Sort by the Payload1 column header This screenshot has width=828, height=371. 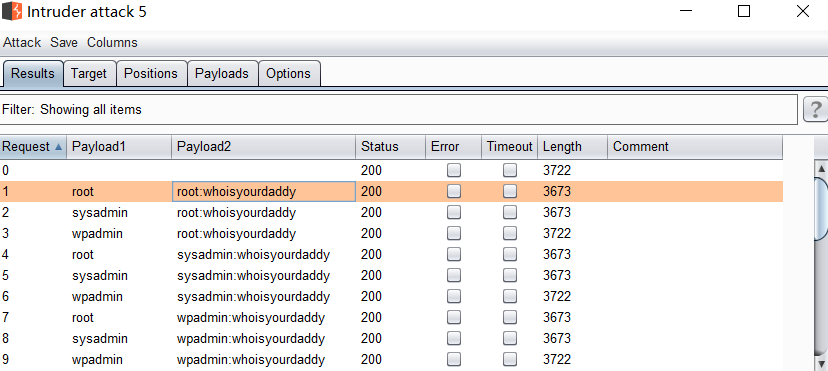click(119, 147)
